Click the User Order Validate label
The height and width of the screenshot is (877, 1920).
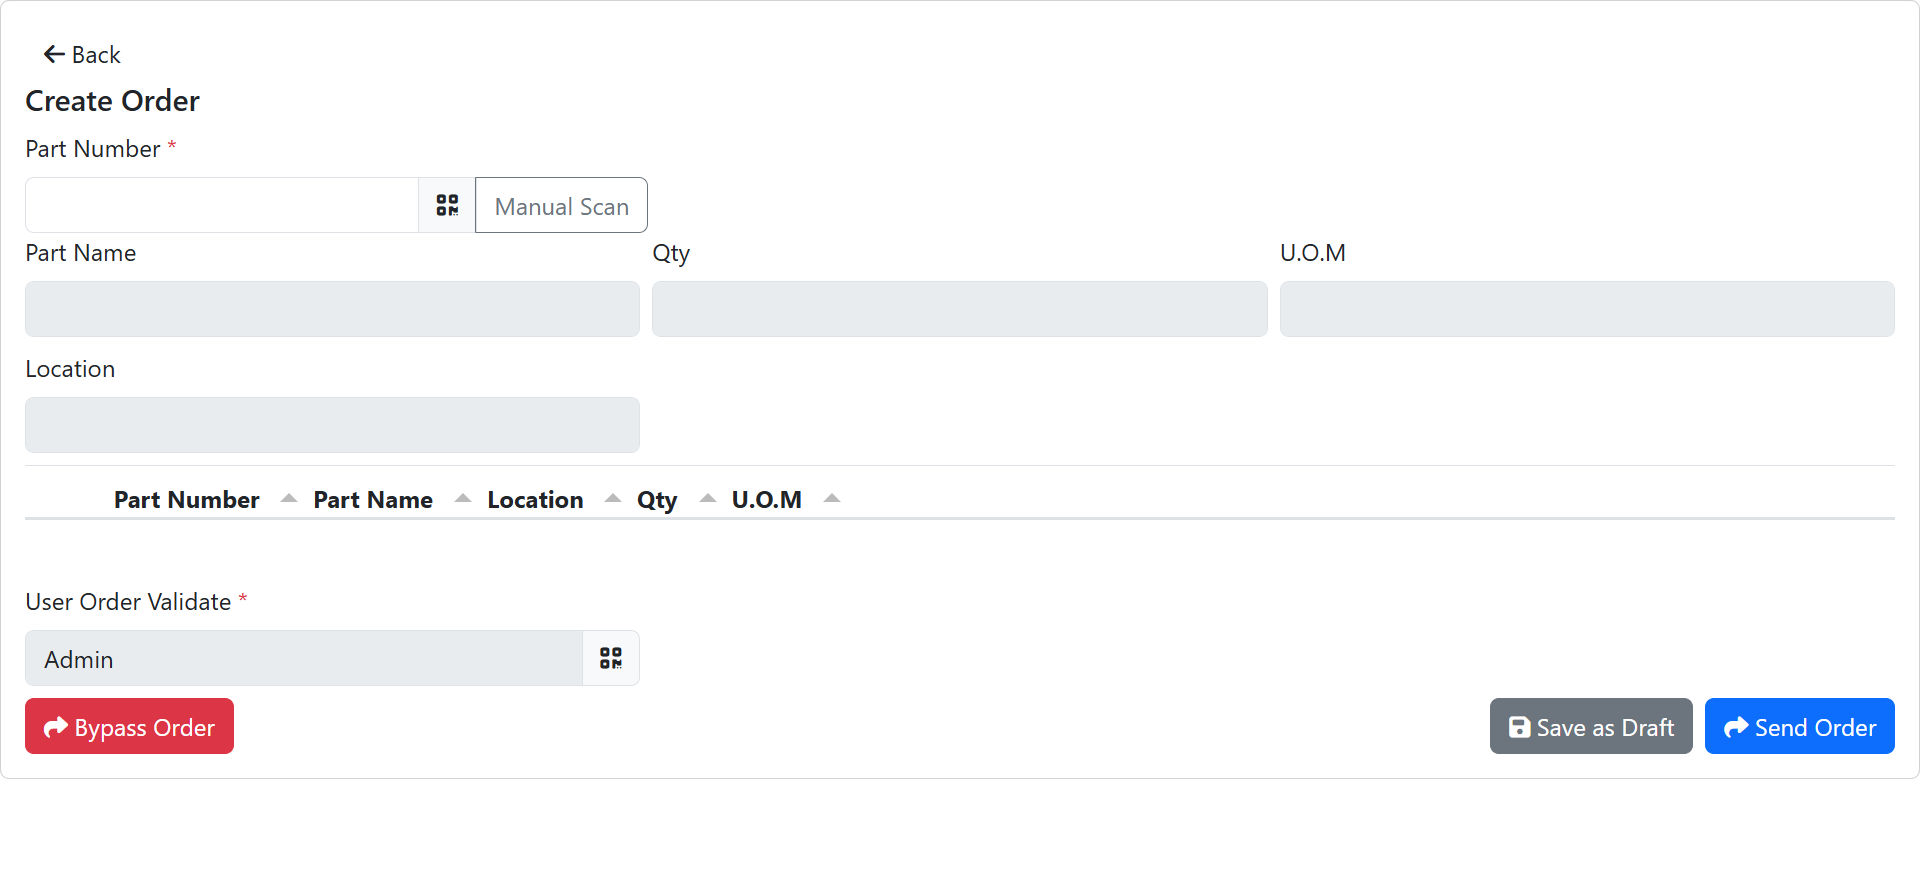point(136,602)
